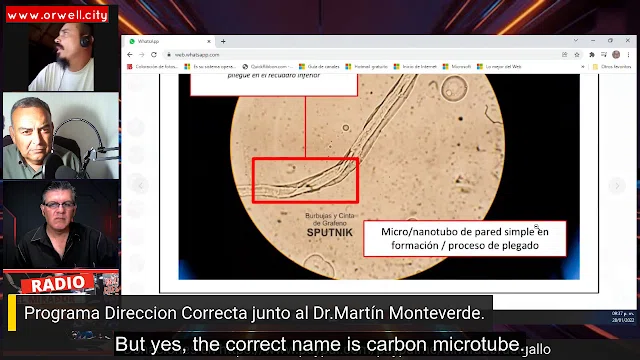Open the Chrome three-dot menu

[x=628, y=55]
